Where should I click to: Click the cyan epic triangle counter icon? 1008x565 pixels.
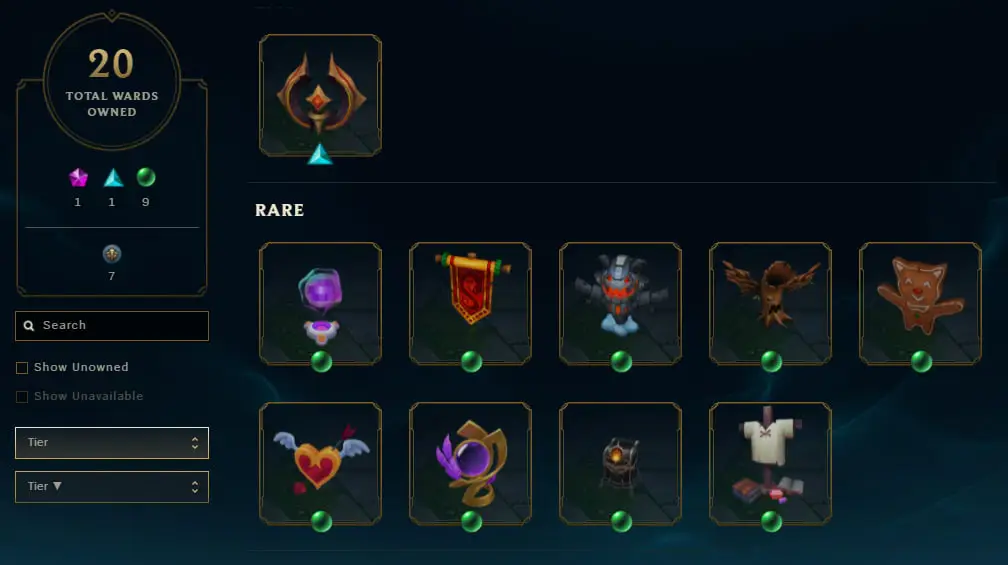point(113,177)
